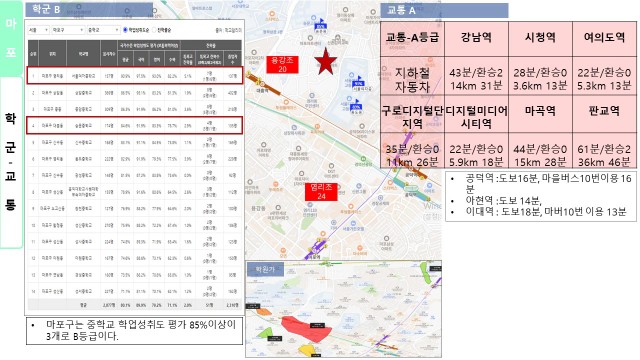The image size is (640, 360).
Task: Click the 이대역 도보18분 bullet line
Action: (x=546, y=212)
